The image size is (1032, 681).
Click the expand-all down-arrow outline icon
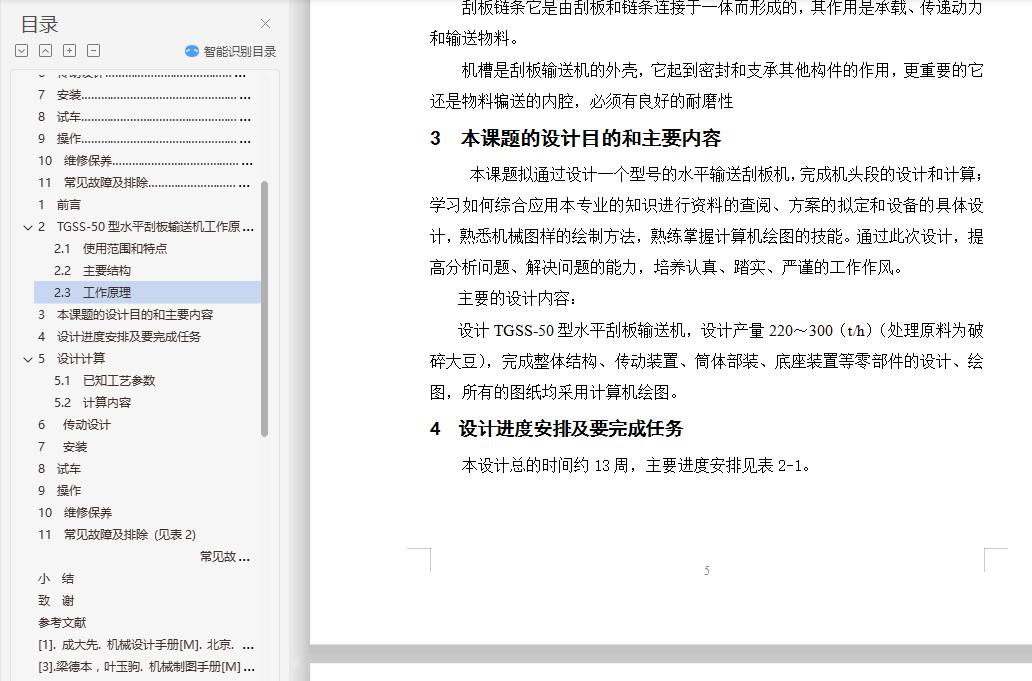(x=22, y=51)
